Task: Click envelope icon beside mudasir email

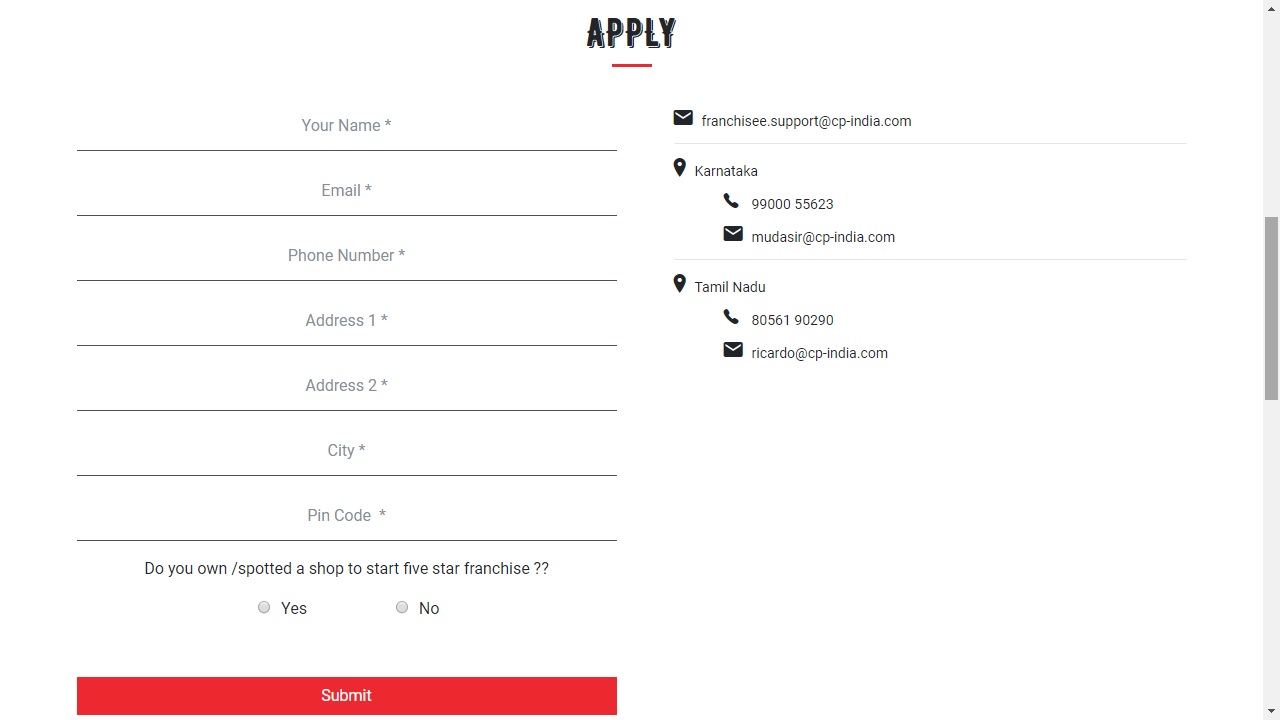Action: click(733, 234)
